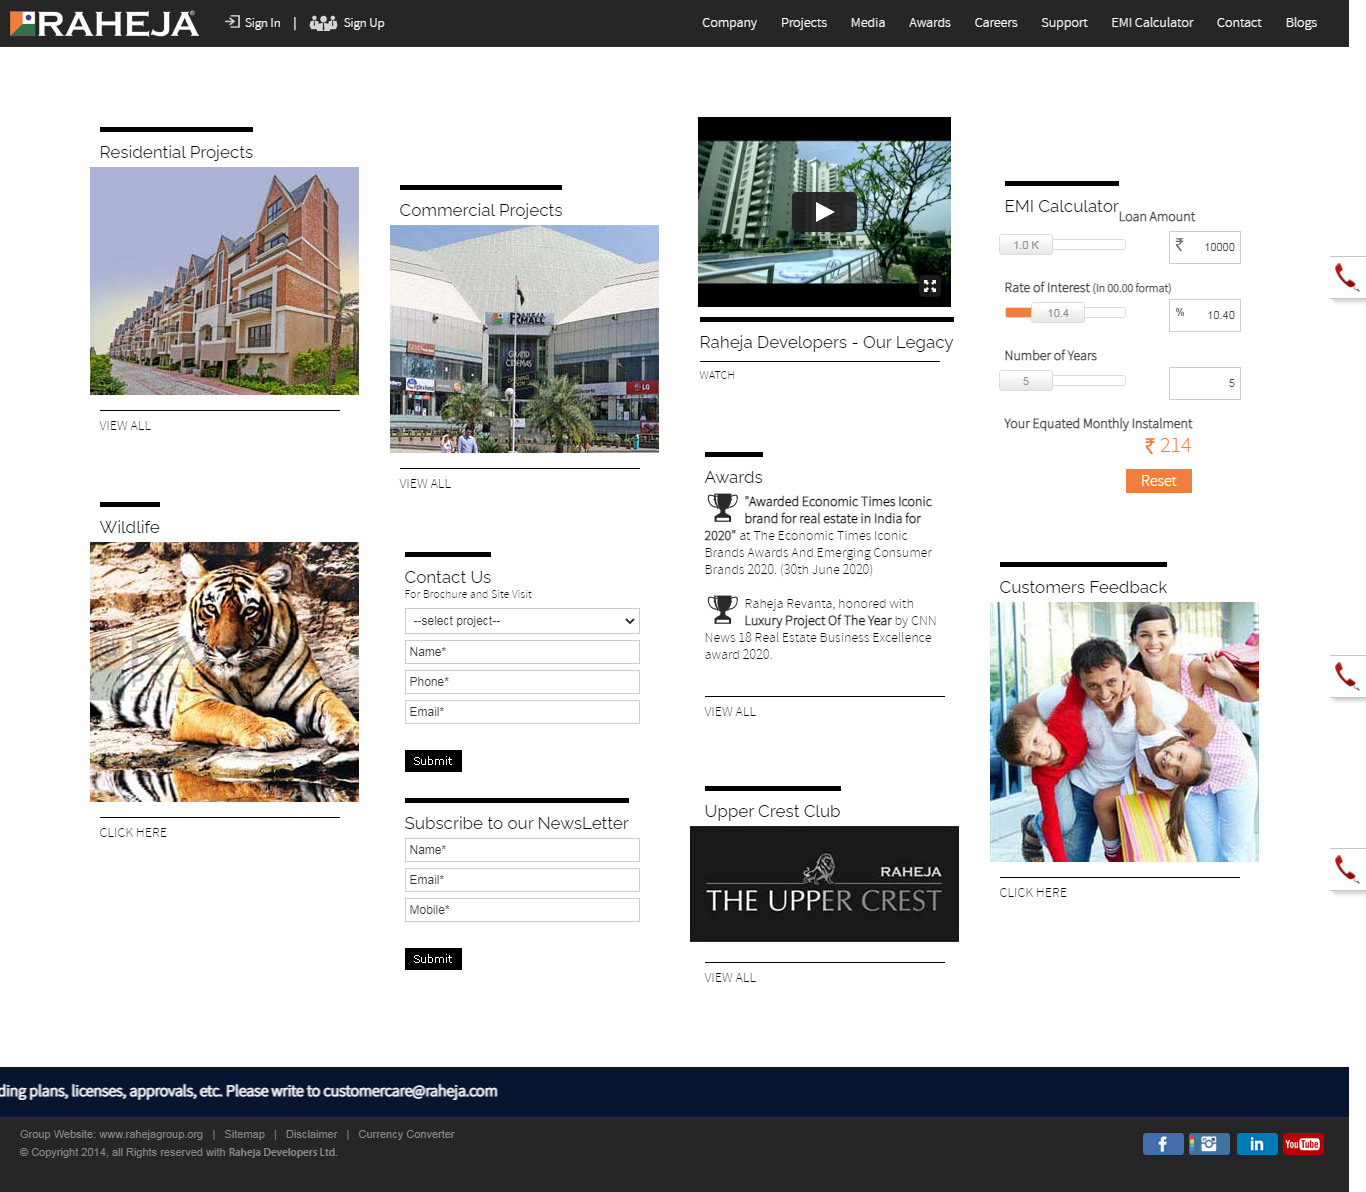Screen dimensions: 1366x1192
Task: Click the WATCH link under the video
Action: (717, 375)
